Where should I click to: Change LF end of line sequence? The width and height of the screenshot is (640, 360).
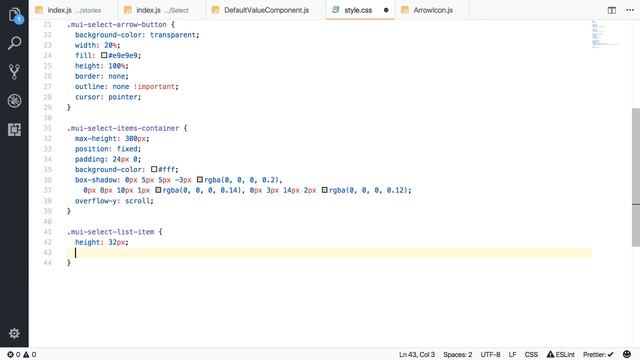(x=512, y=354)
